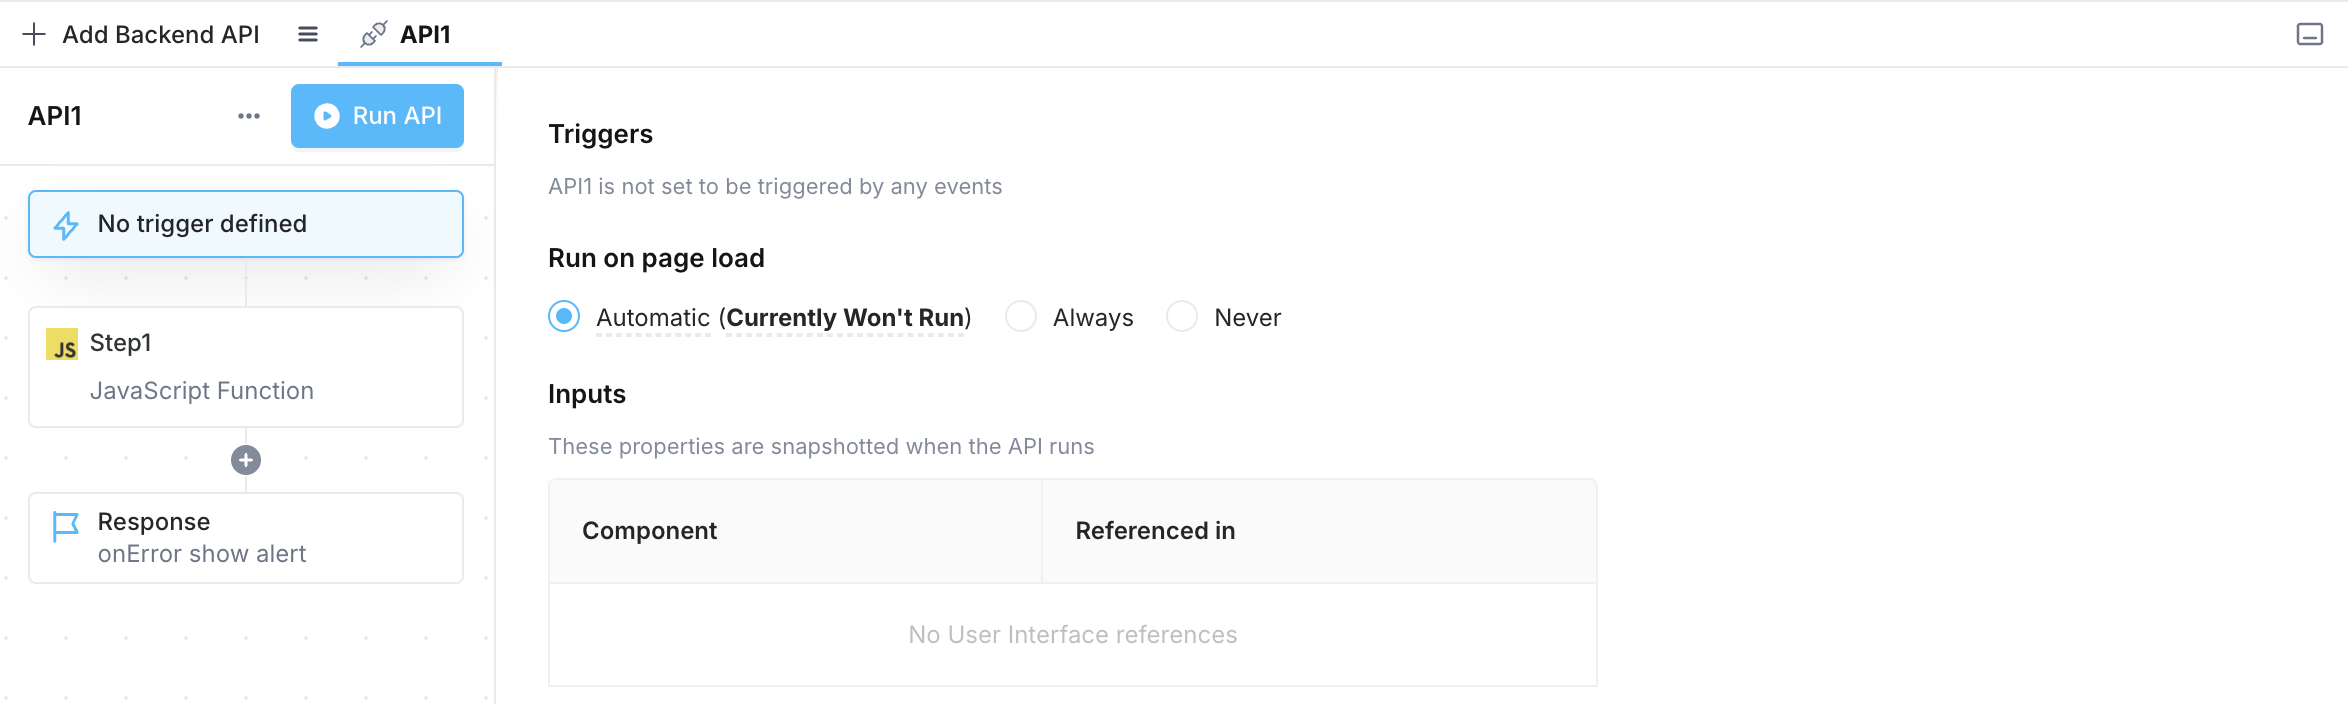Select the Step1 JavaScript Function block

pyautogui.click(x=246, y=367)
